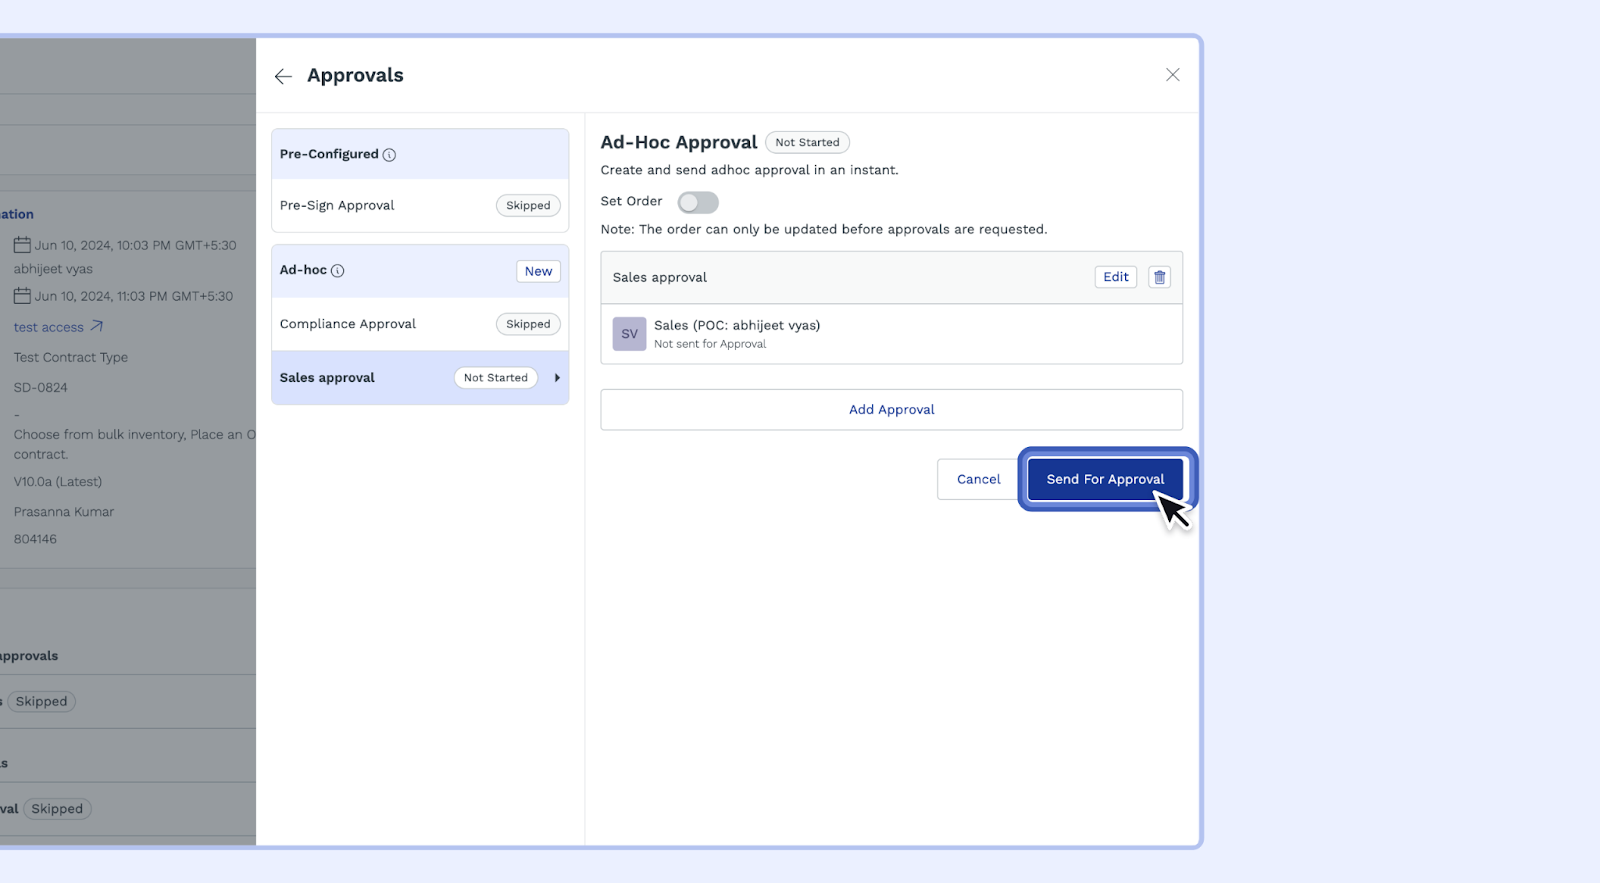This screenshot has height=883, width=1600.
Task: Click the SV avatar for Sales
Action: coord(629,334)
